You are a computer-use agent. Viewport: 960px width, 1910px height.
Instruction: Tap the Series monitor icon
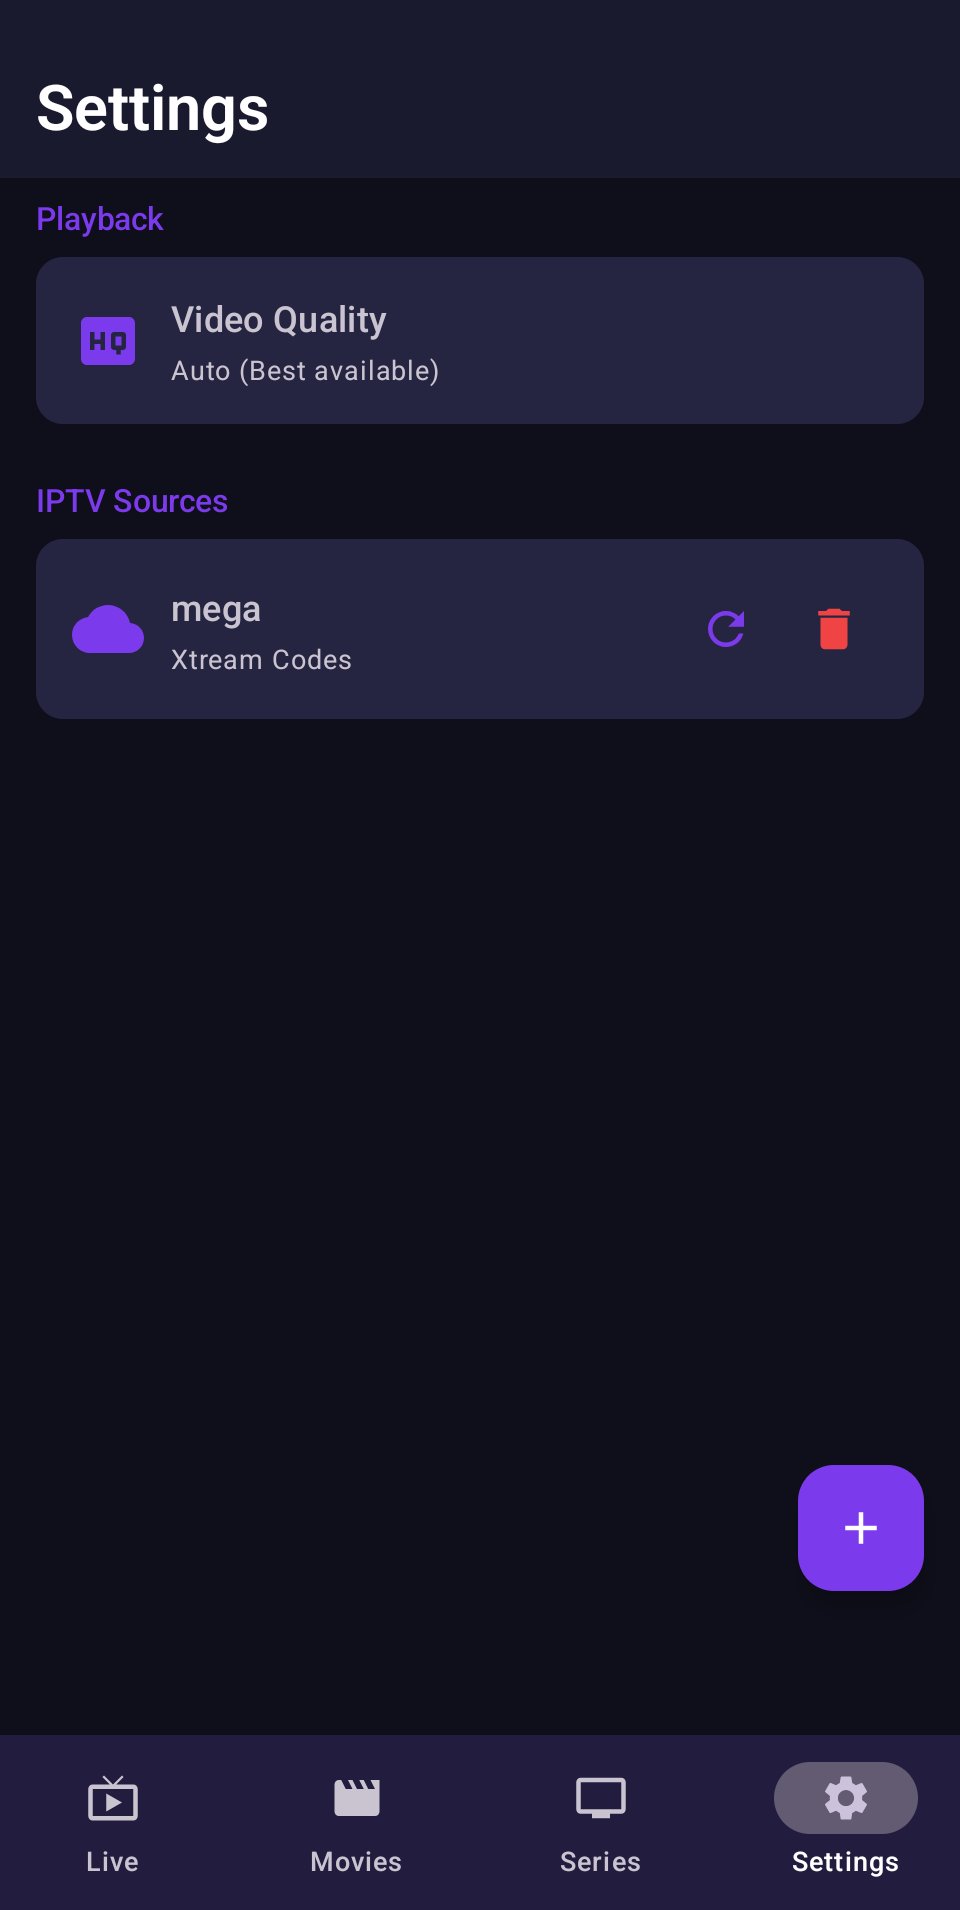pyautogui.click(x=600, y=1798)
